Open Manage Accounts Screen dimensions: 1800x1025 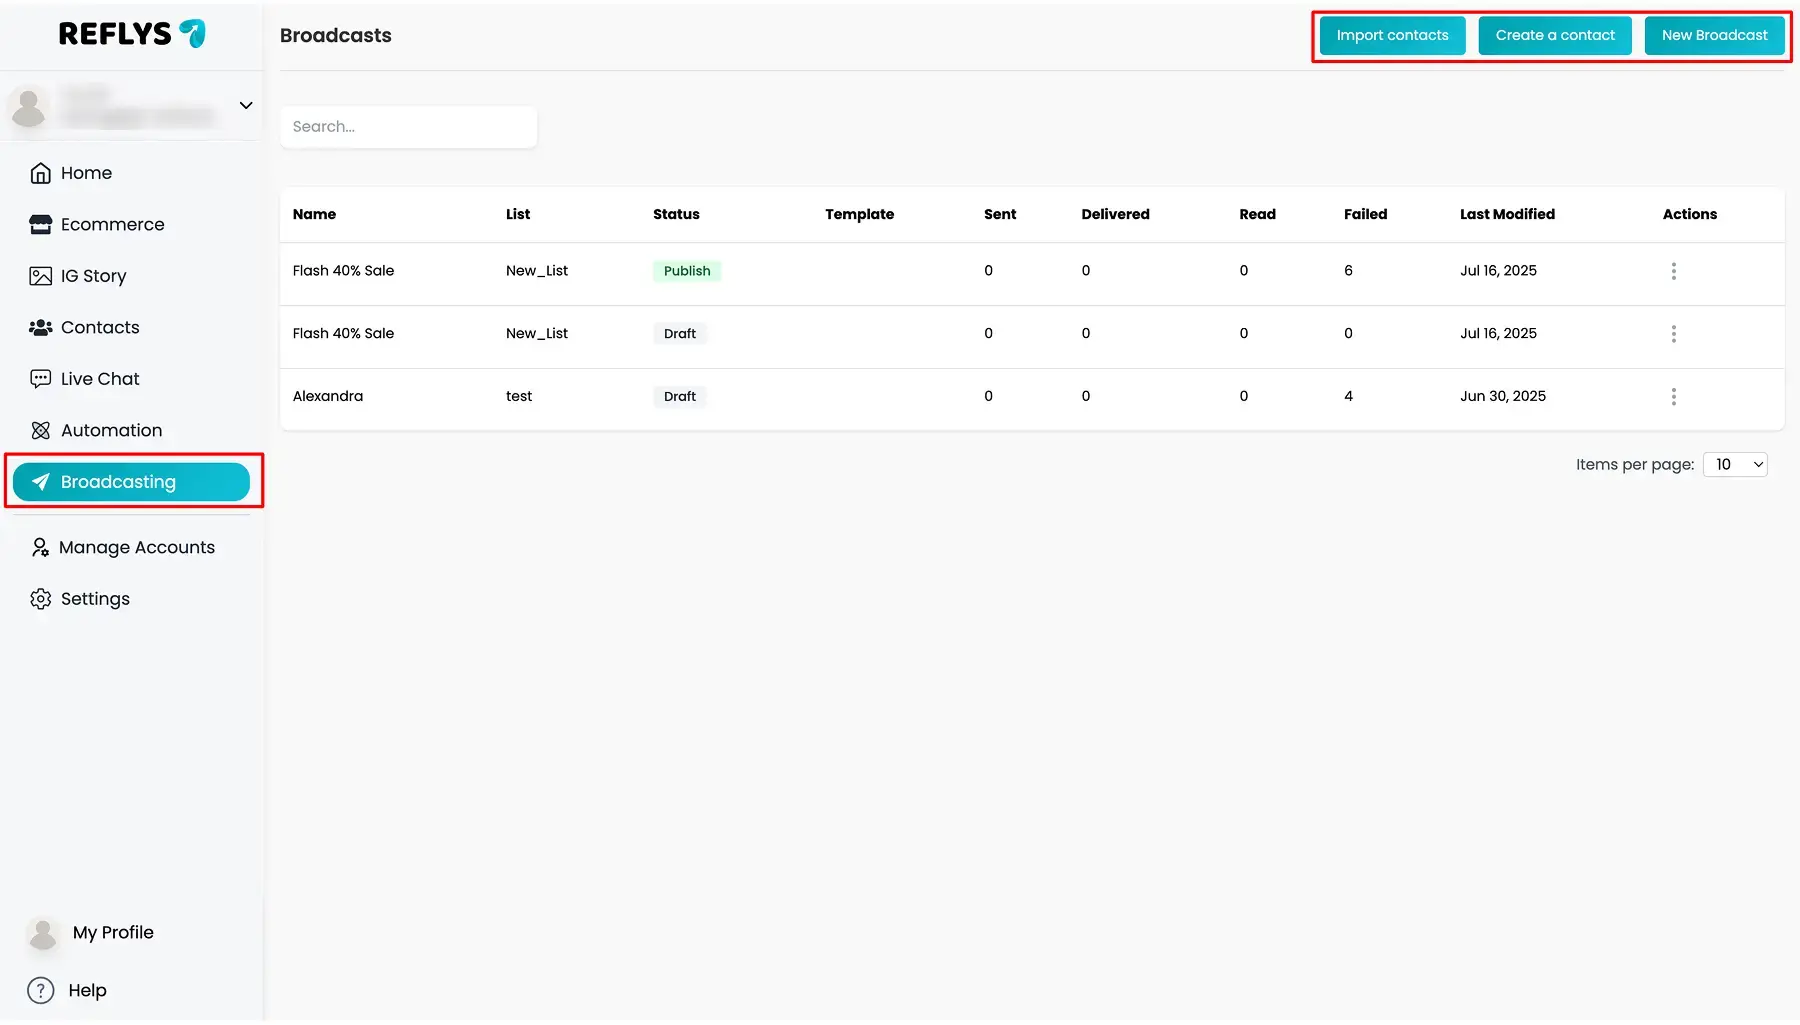pos(131,547)
